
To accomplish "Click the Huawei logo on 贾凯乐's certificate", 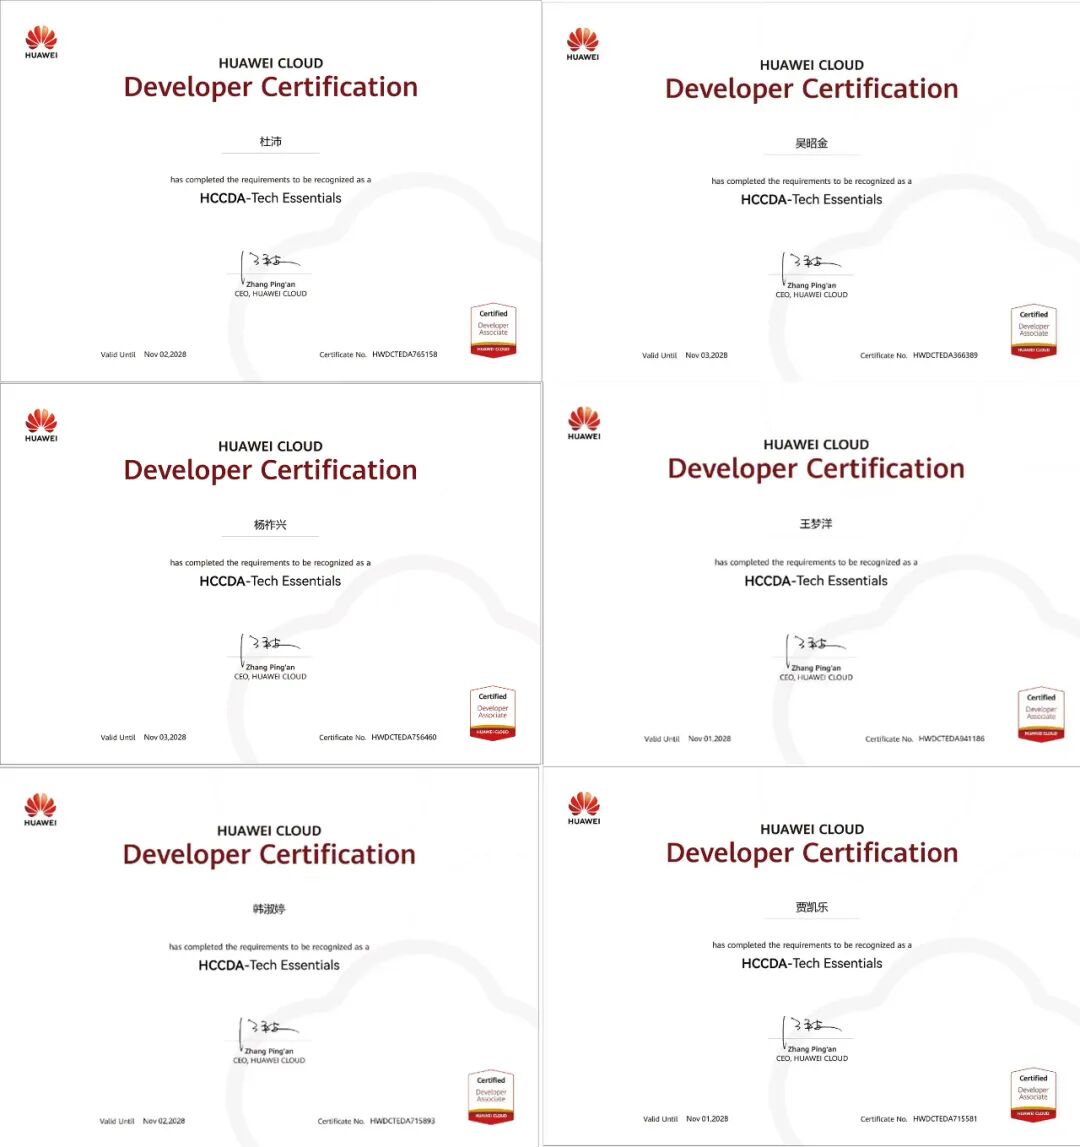I will [x=583, y=808].
